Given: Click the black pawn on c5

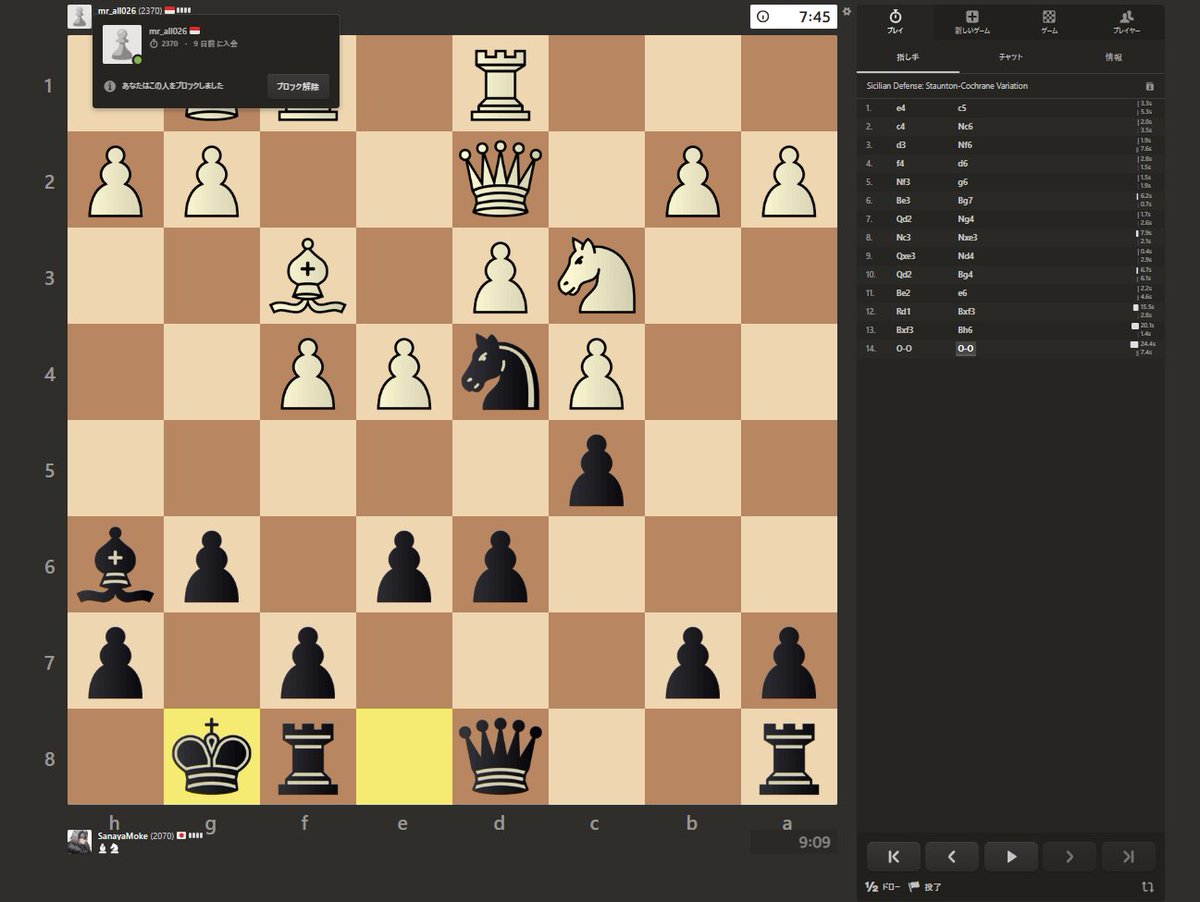Looking at the screenshot, I should click(x=597, y=468).
